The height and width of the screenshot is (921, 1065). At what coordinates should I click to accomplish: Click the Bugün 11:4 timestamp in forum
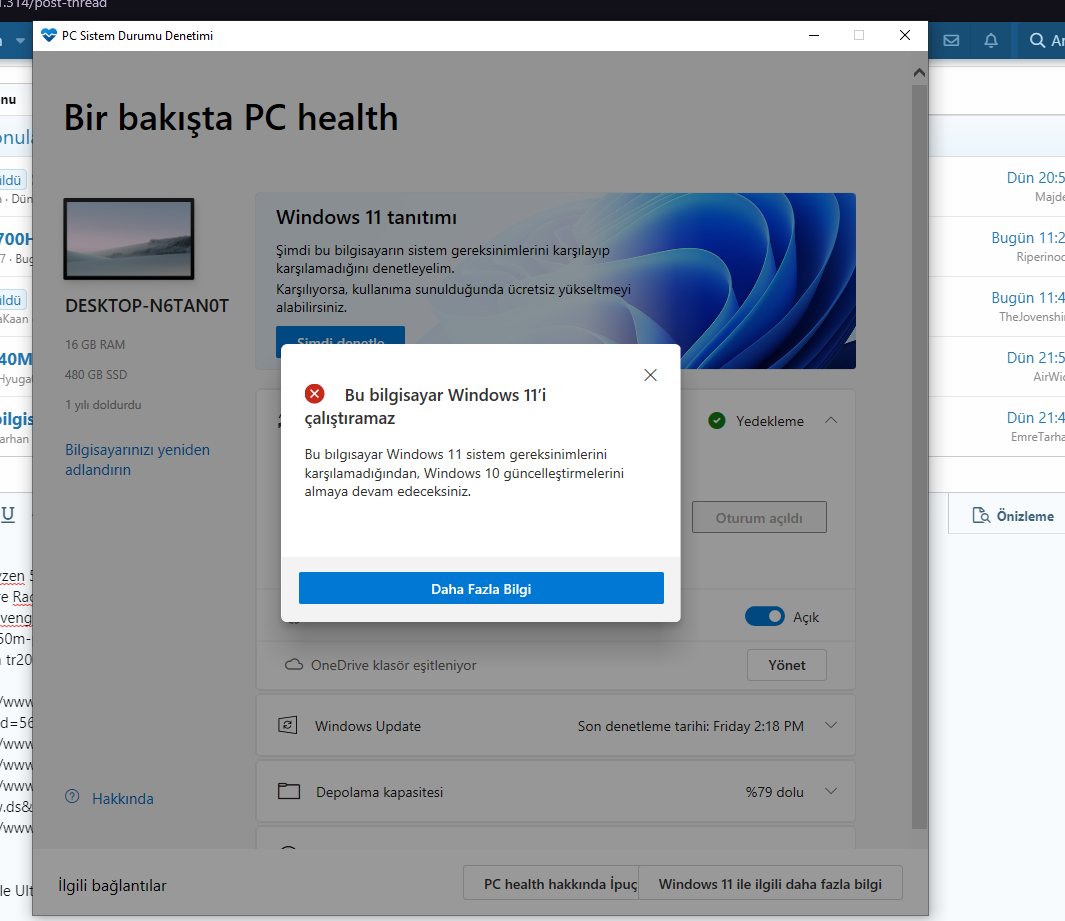pos(1028,297)
